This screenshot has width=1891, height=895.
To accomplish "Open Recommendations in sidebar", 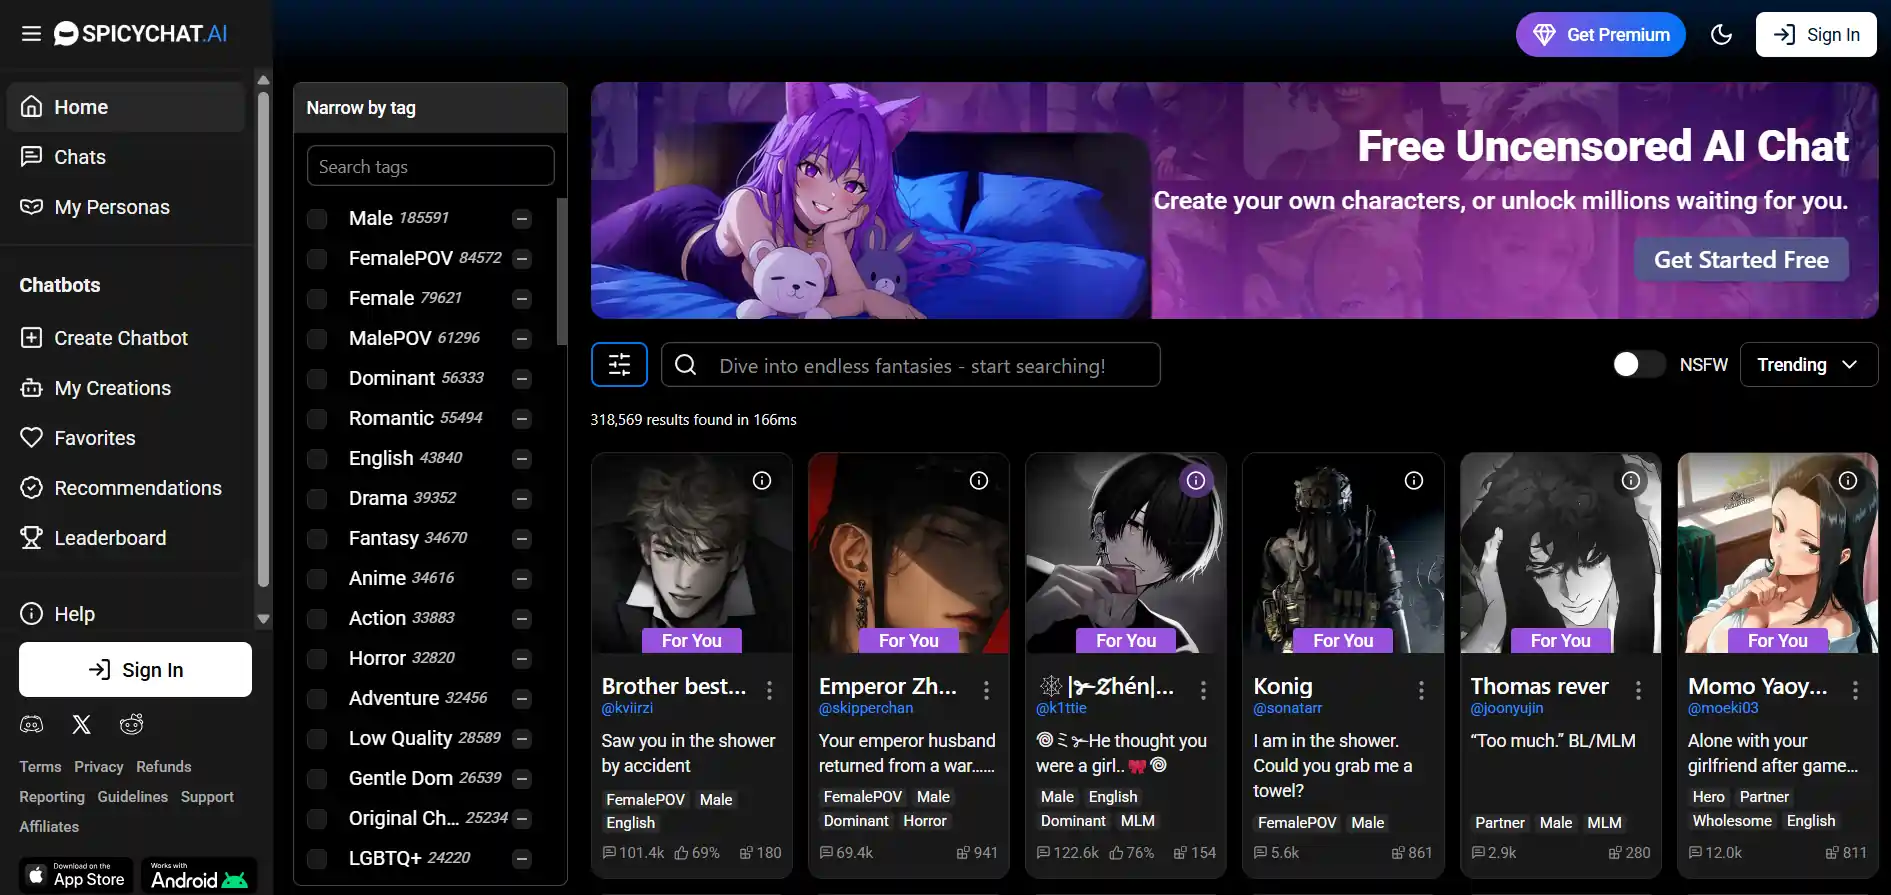I will (126, 488).
